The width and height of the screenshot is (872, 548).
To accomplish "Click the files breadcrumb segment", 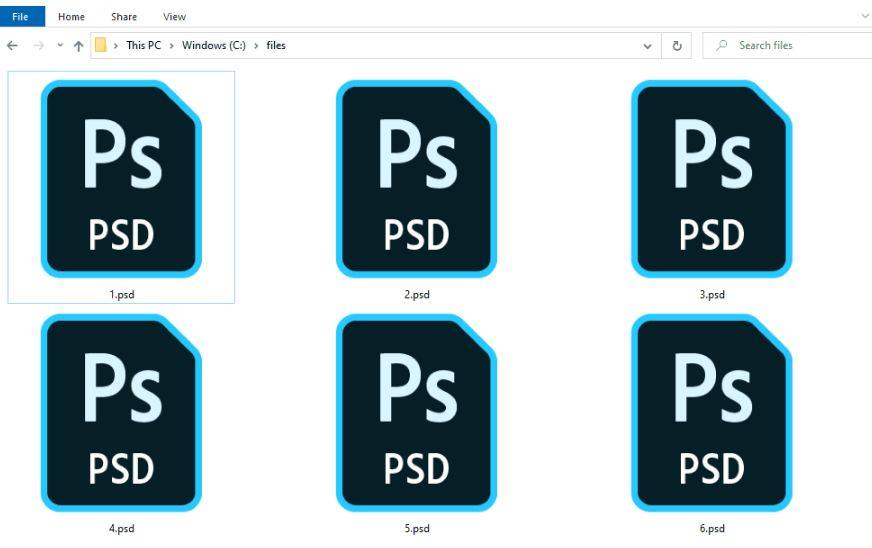I will pyautogui.click(x=276, y=46).
